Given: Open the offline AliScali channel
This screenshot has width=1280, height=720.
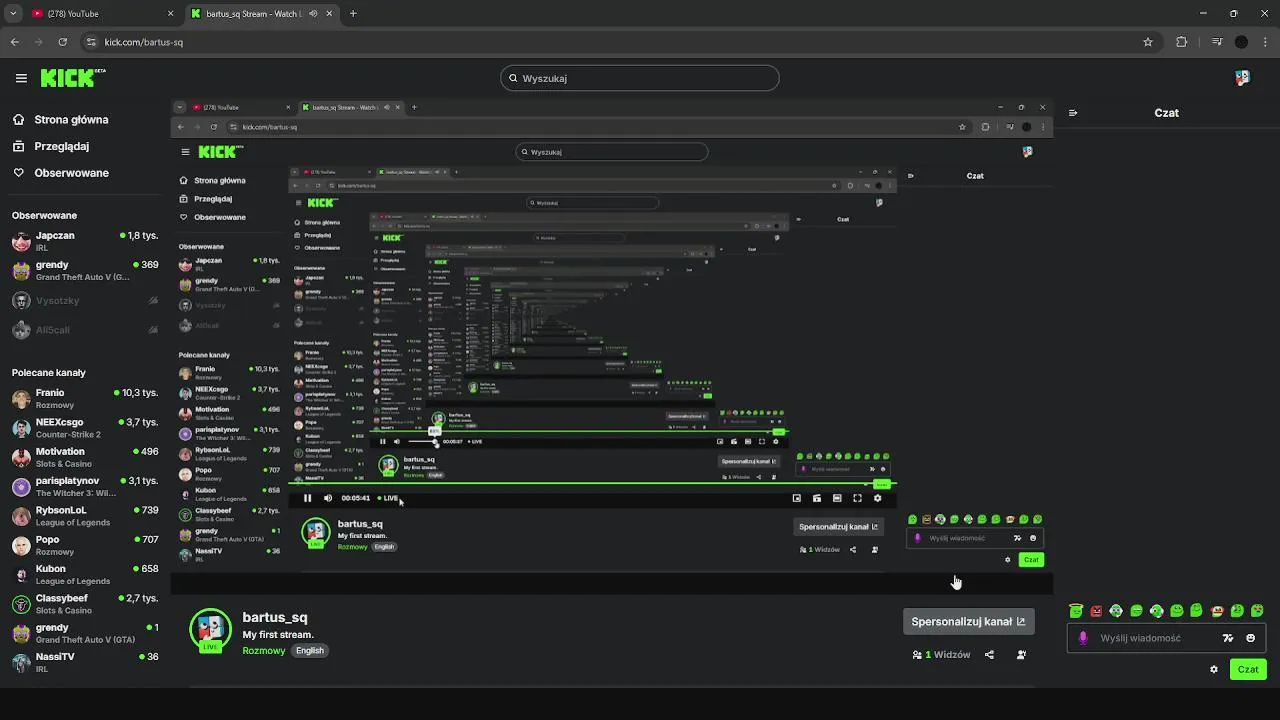Looking at the screenshot, I should click(85, 330).
